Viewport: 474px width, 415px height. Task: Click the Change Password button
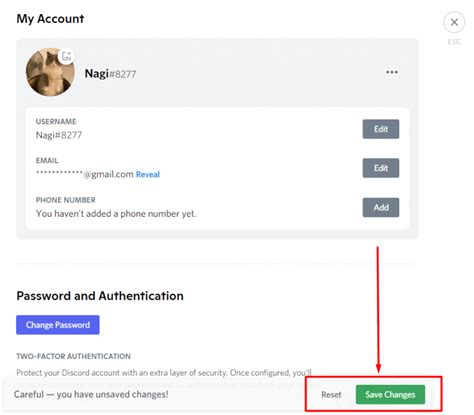[58, 325]
